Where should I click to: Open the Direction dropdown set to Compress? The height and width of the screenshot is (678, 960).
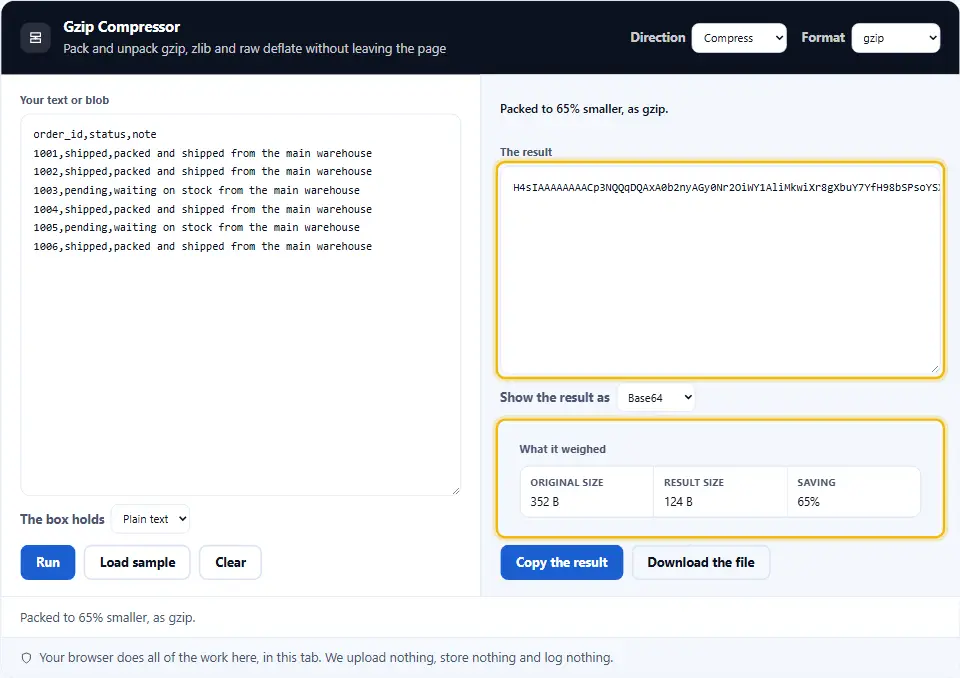(739, 38)
